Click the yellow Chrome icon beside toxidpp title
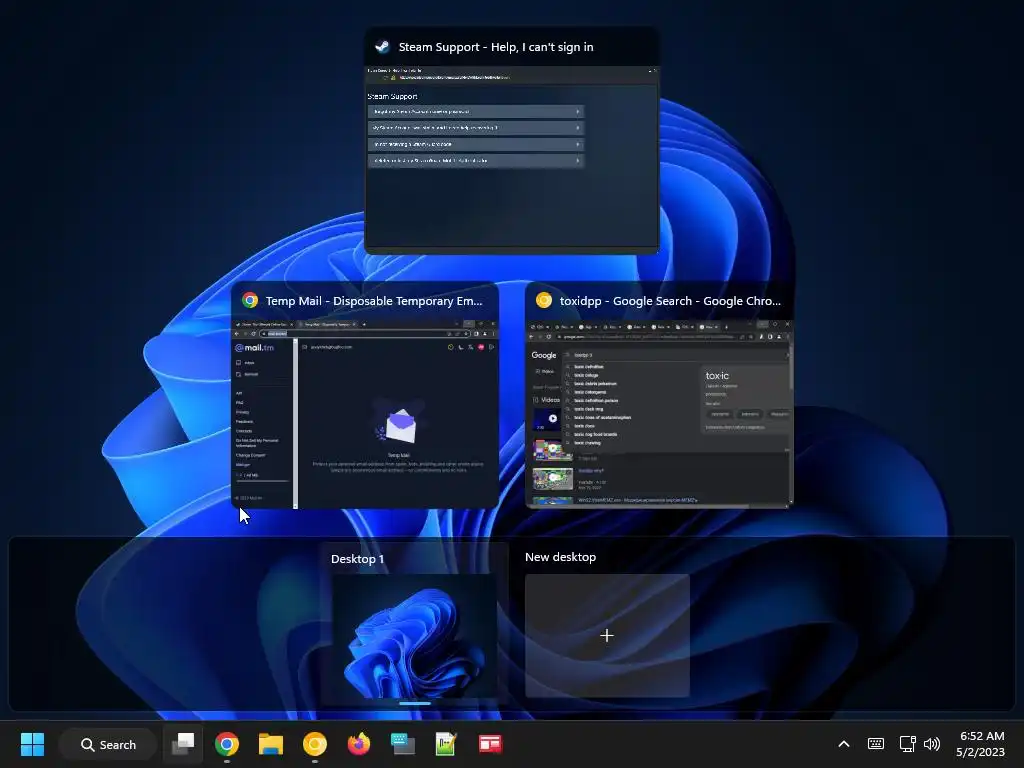The image size is (1024, 768). pos(543,300)
